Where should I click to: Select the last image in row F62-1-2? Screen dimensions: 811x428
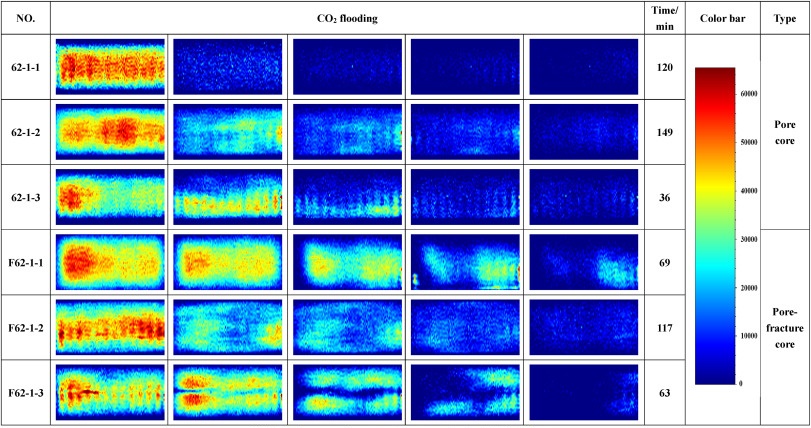point(583,327)
